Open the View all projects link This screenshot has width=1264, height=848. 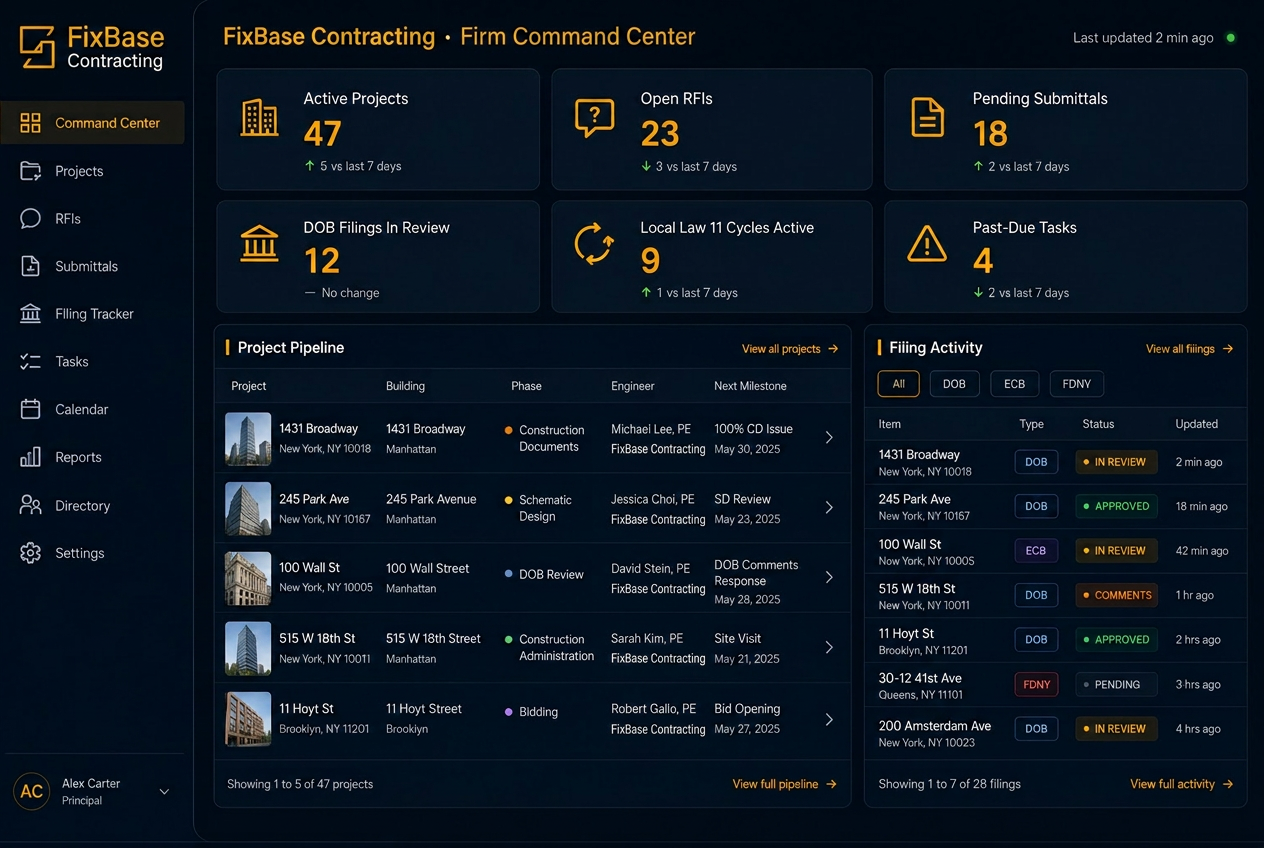click(x=790, y=349)
